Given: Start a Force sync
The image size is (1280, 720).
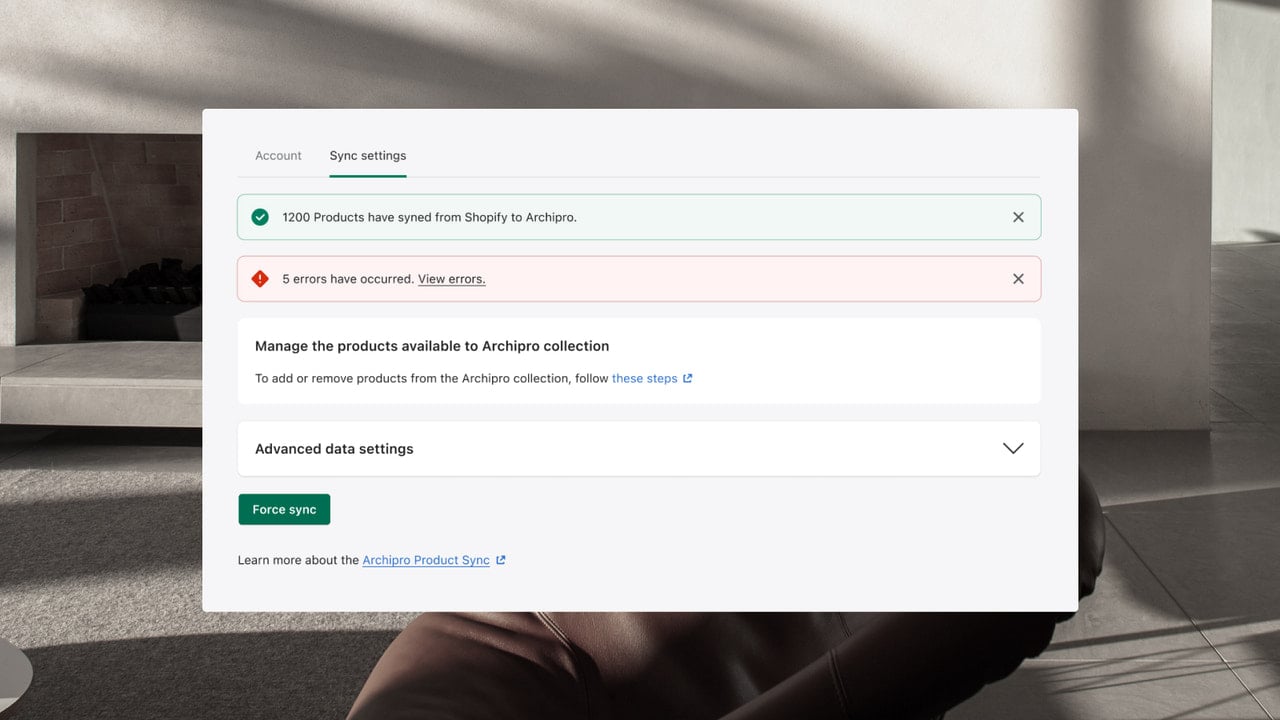Looking at the screenshot, I should (x=284, y=509).
